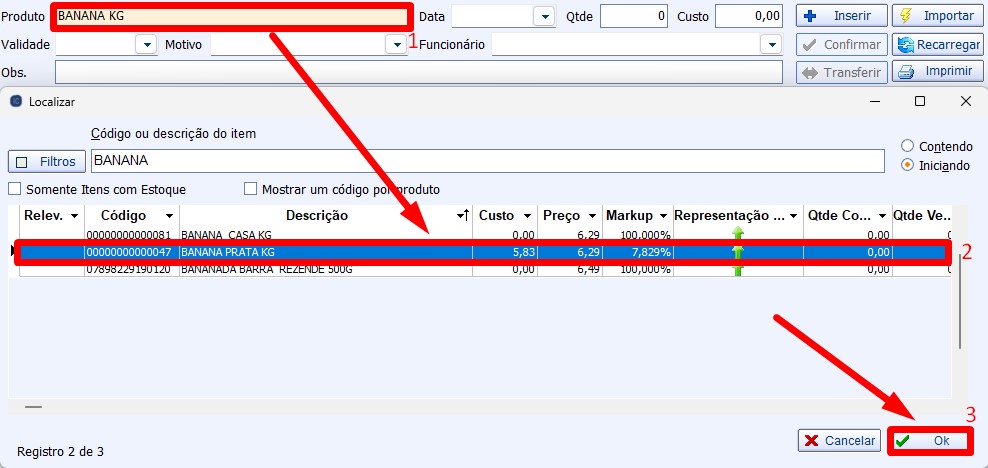
Task: Click Ok with green checkmark
Action: point(929,441)
